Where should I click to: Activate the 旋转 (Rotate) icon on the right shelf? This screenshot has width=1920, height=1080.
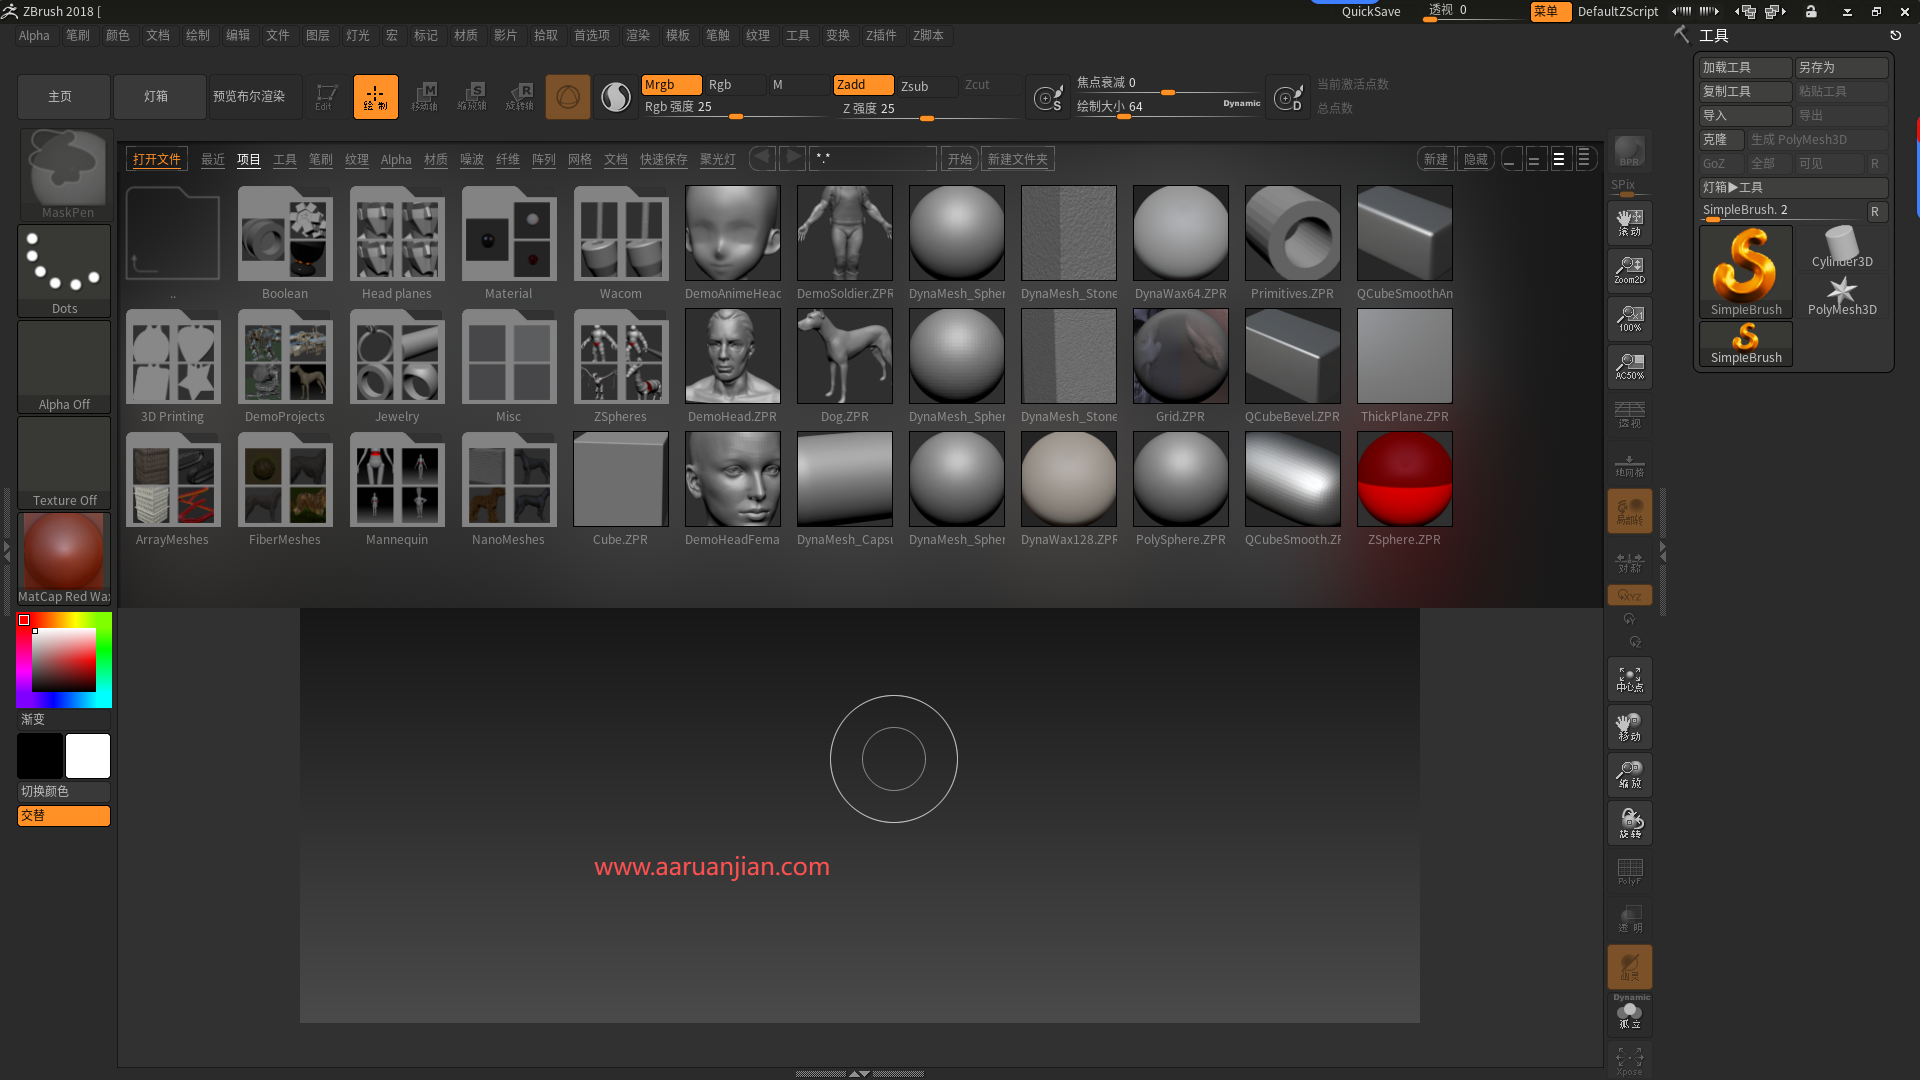point(1629,822)
